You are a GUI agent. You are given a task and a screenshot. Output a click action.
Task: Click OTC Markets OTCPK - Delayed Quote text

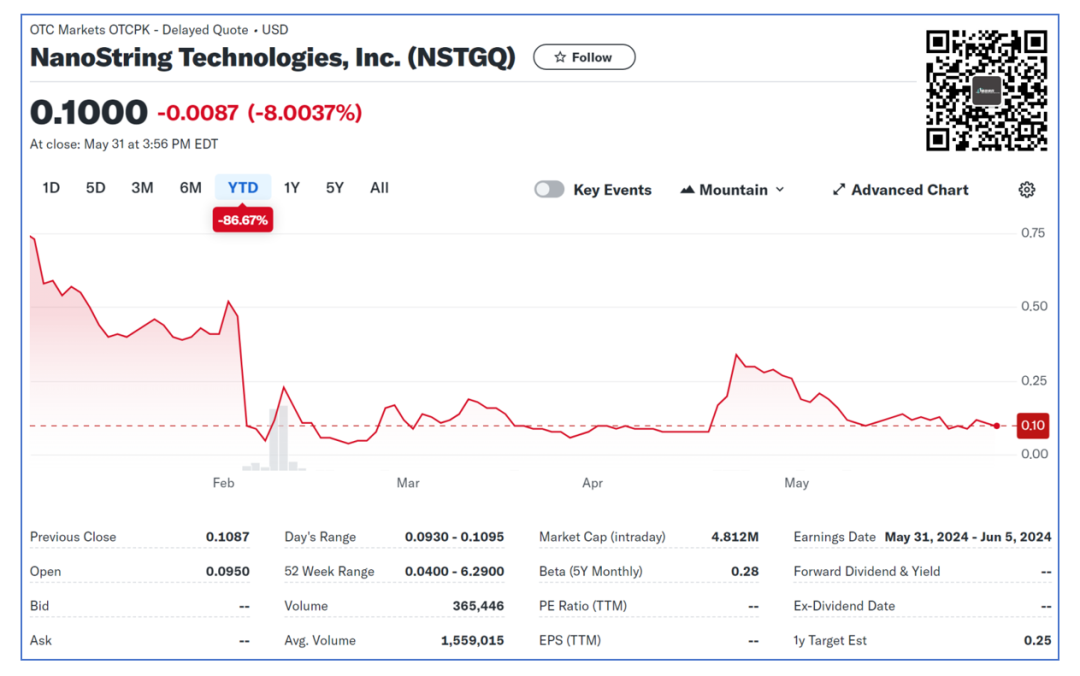coord(138,30)
